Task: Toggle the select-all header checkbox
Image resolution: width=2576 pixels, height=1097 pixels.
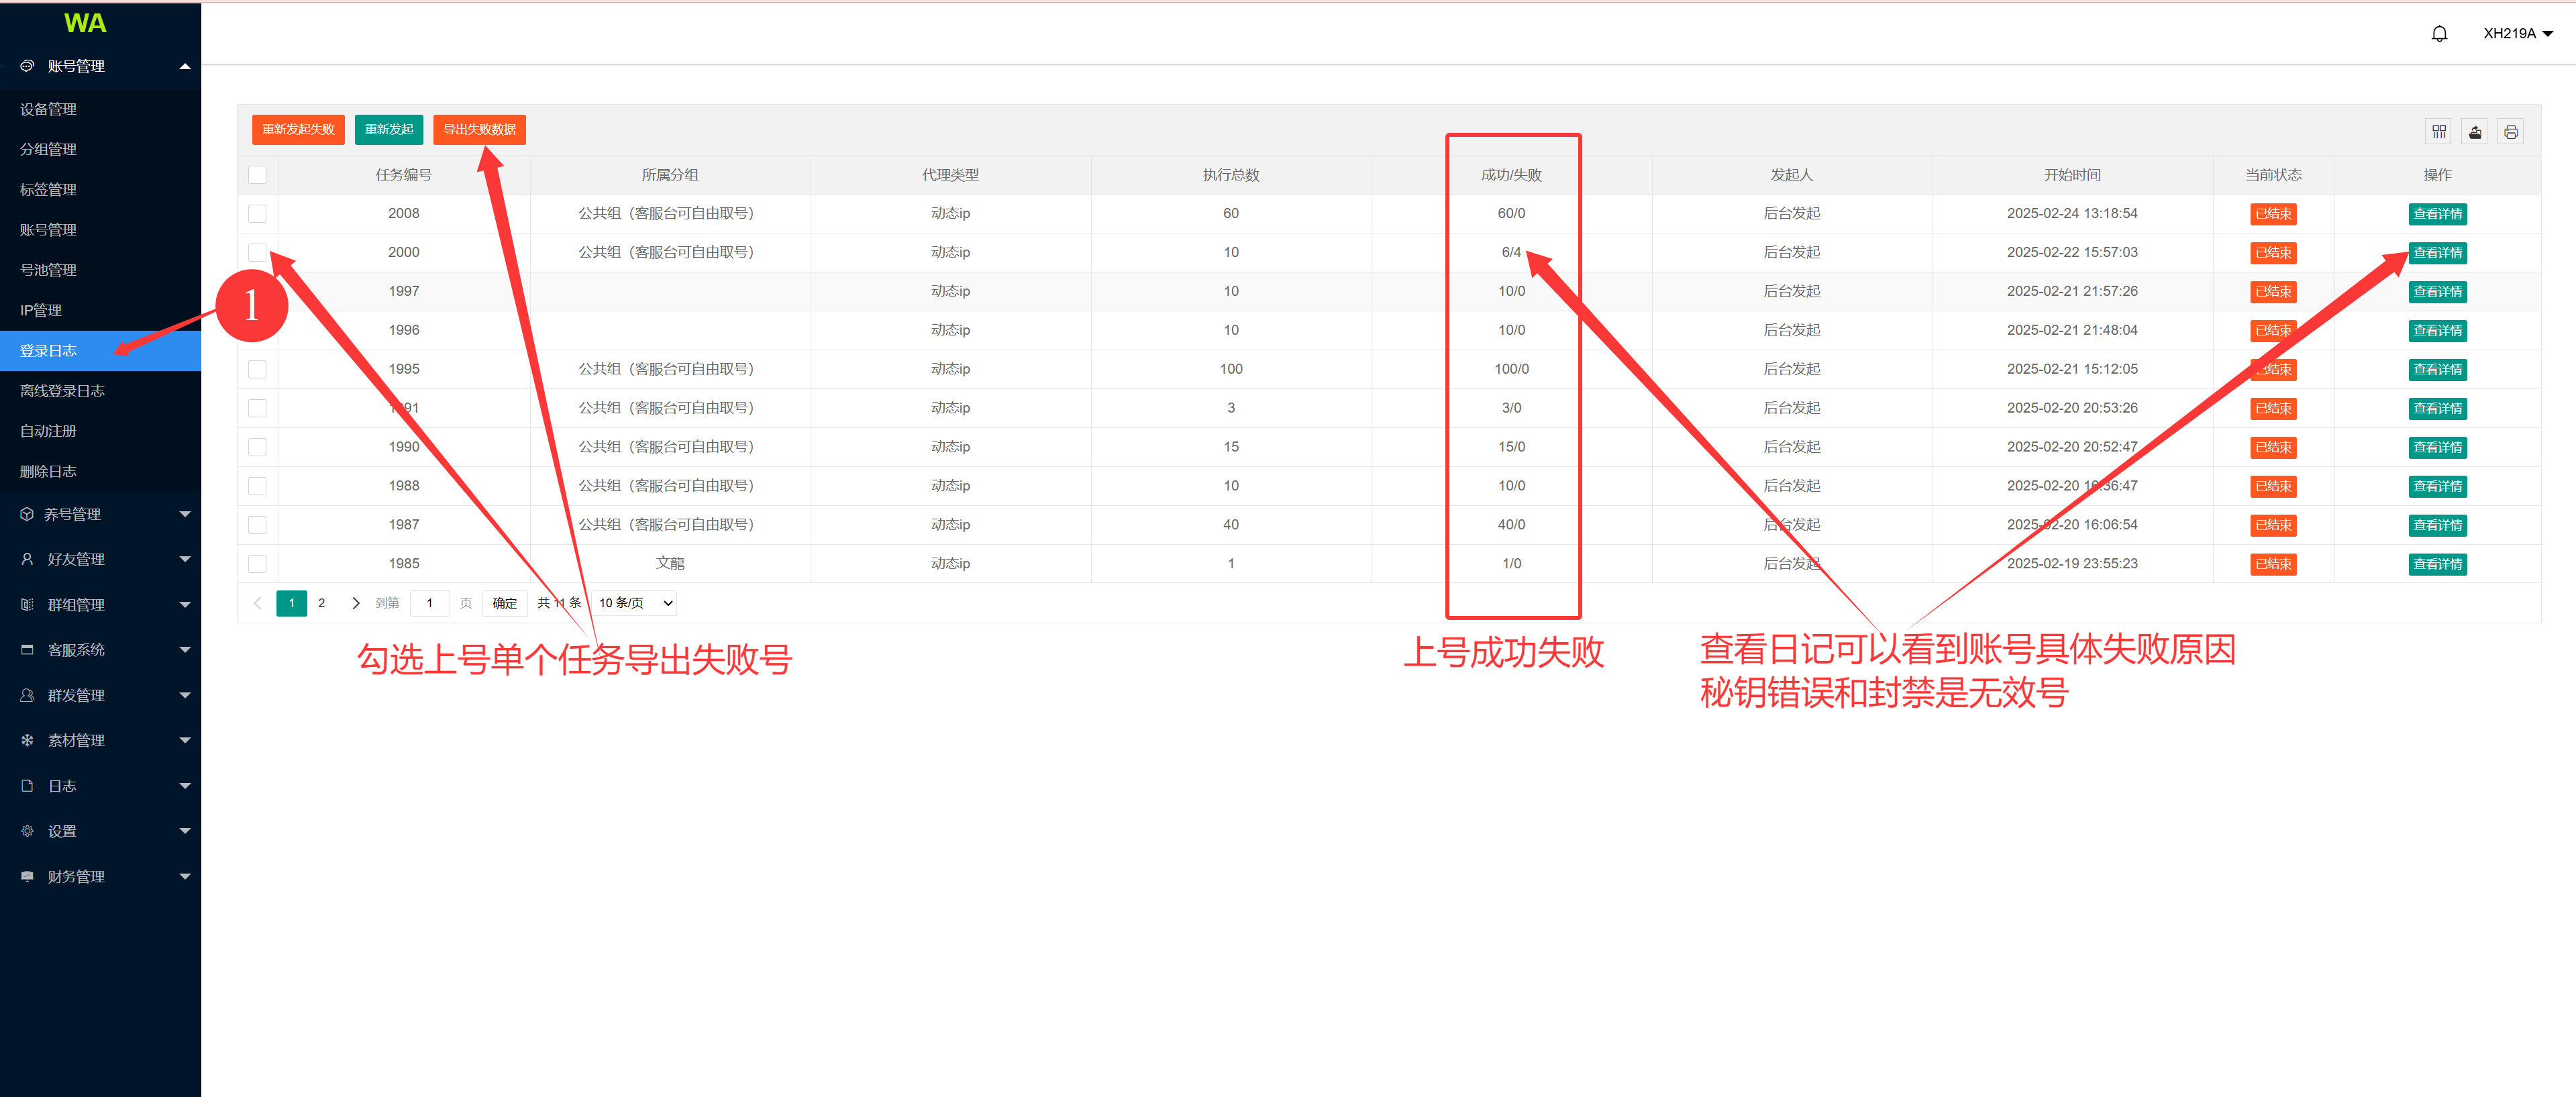Action: click(257, 175)
